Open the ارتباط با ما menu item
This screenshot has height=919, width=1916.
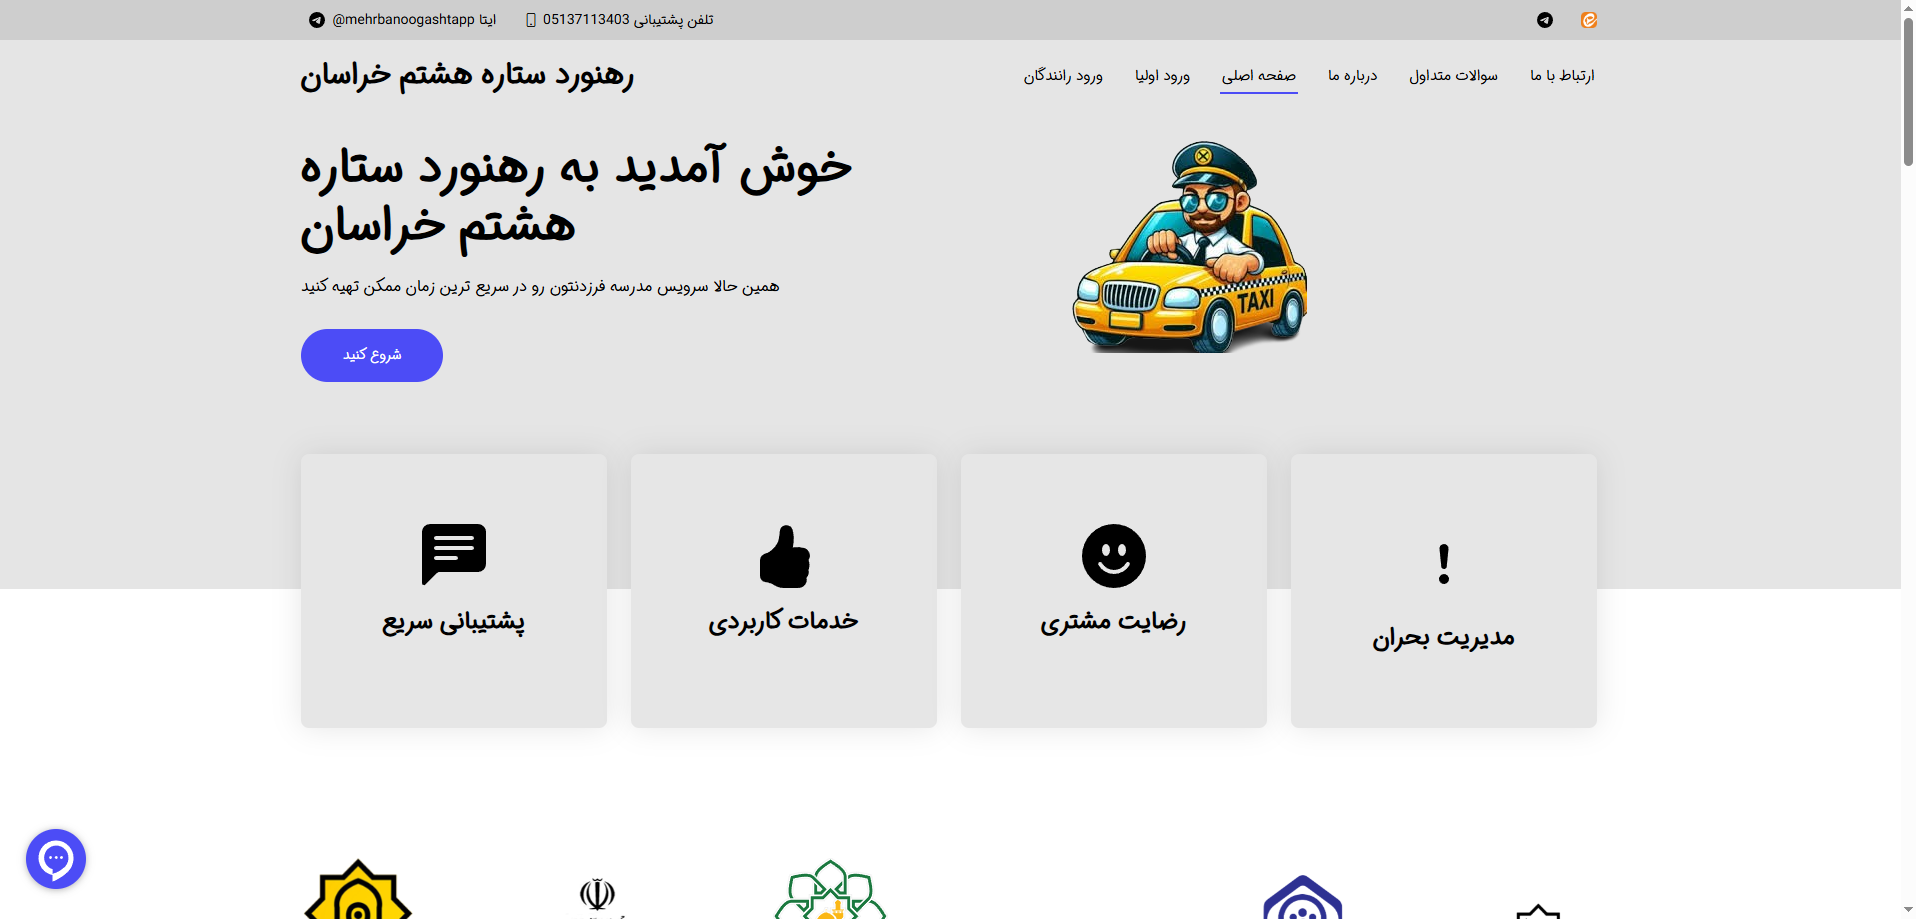point(1562,76)
